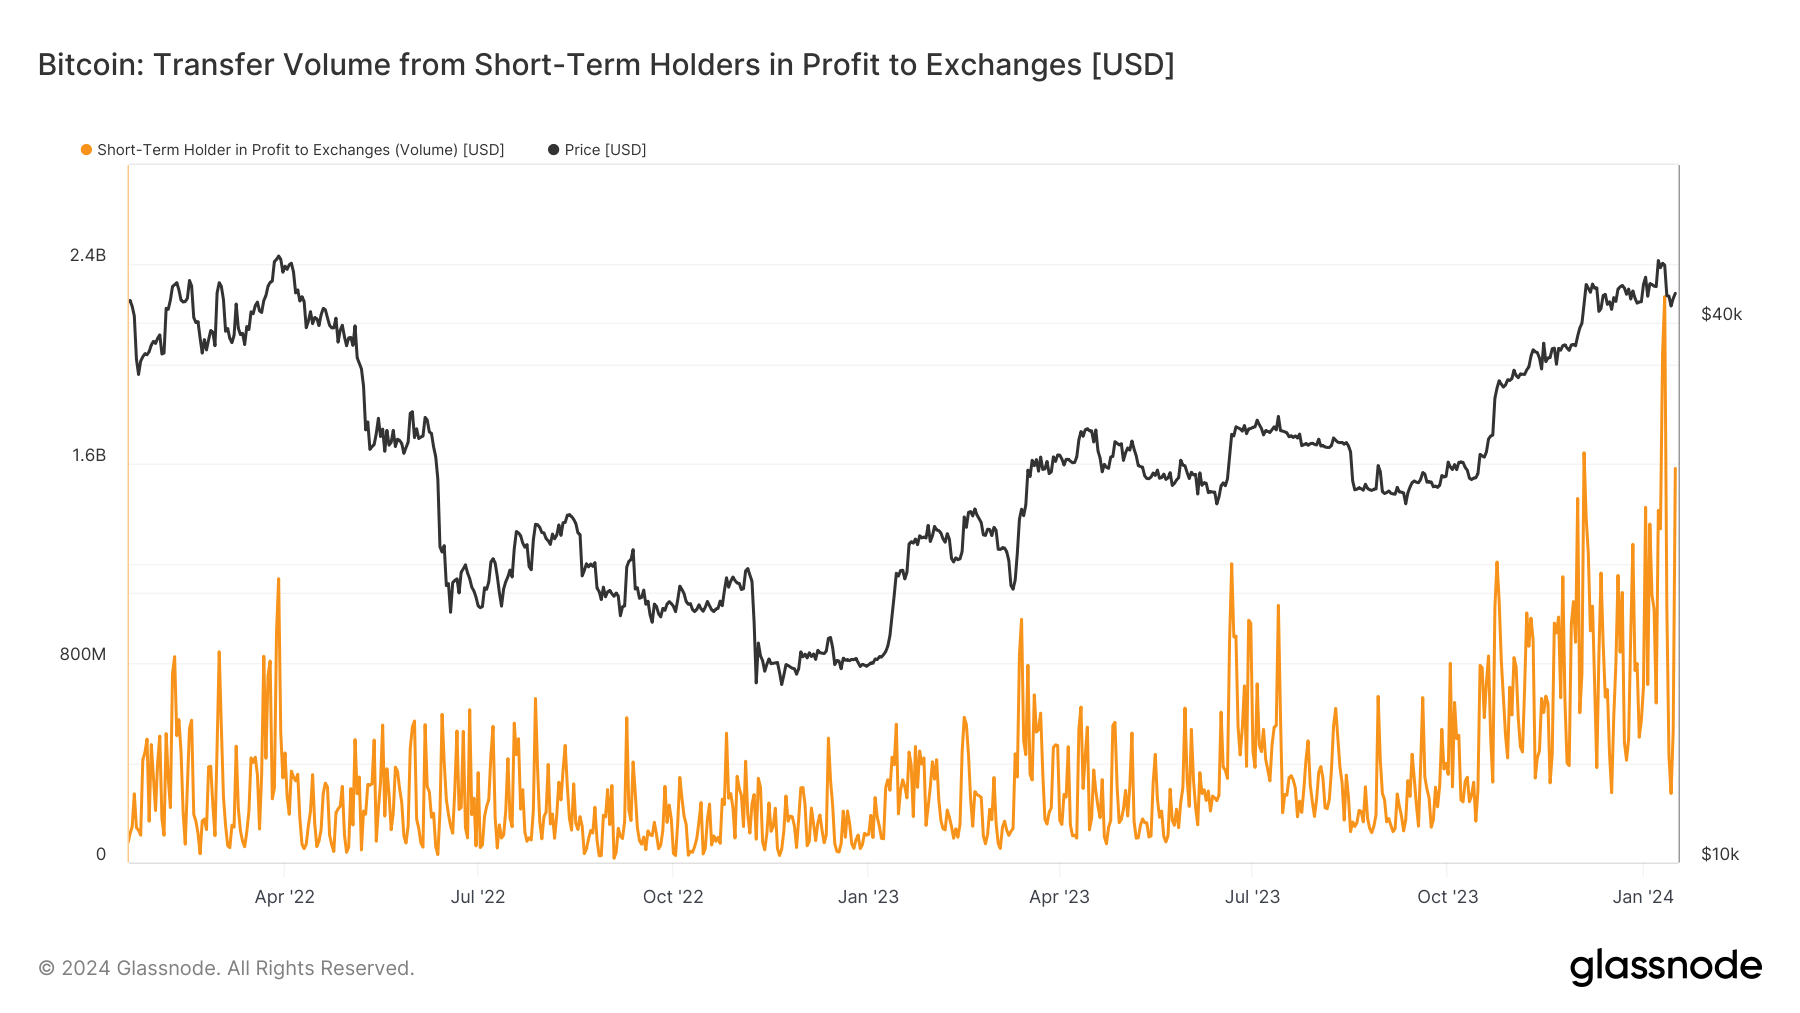Click the black Price legend dot
The image size is (1800, 1013).
553,150
